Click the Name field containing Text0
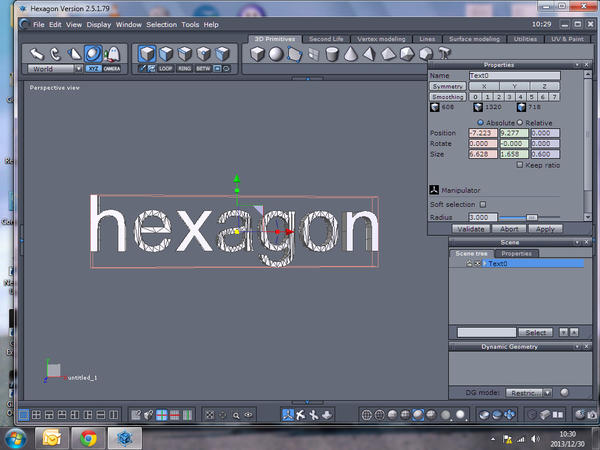 (x=514, y=75)
